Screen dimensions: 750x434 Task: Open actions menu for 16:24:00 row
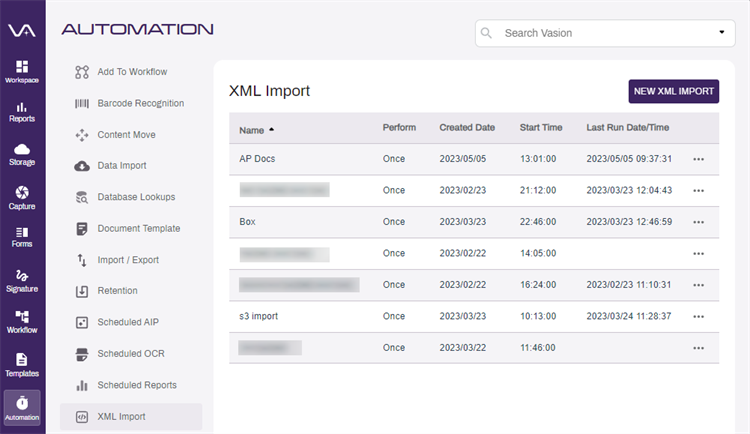click(x=698, y=285)
